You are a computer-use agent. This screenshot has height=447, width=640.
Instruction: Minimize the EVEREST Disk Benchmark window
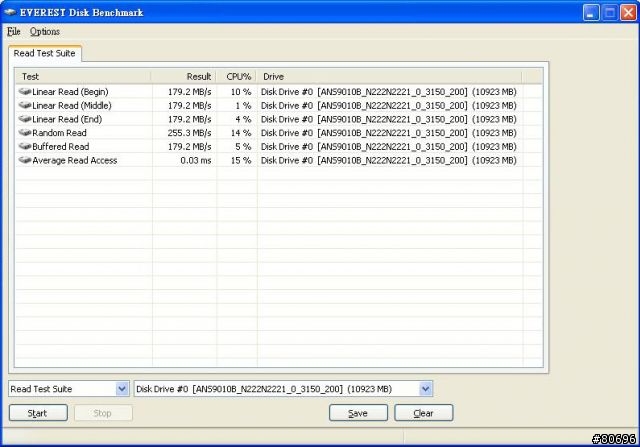tap(591, 12)
